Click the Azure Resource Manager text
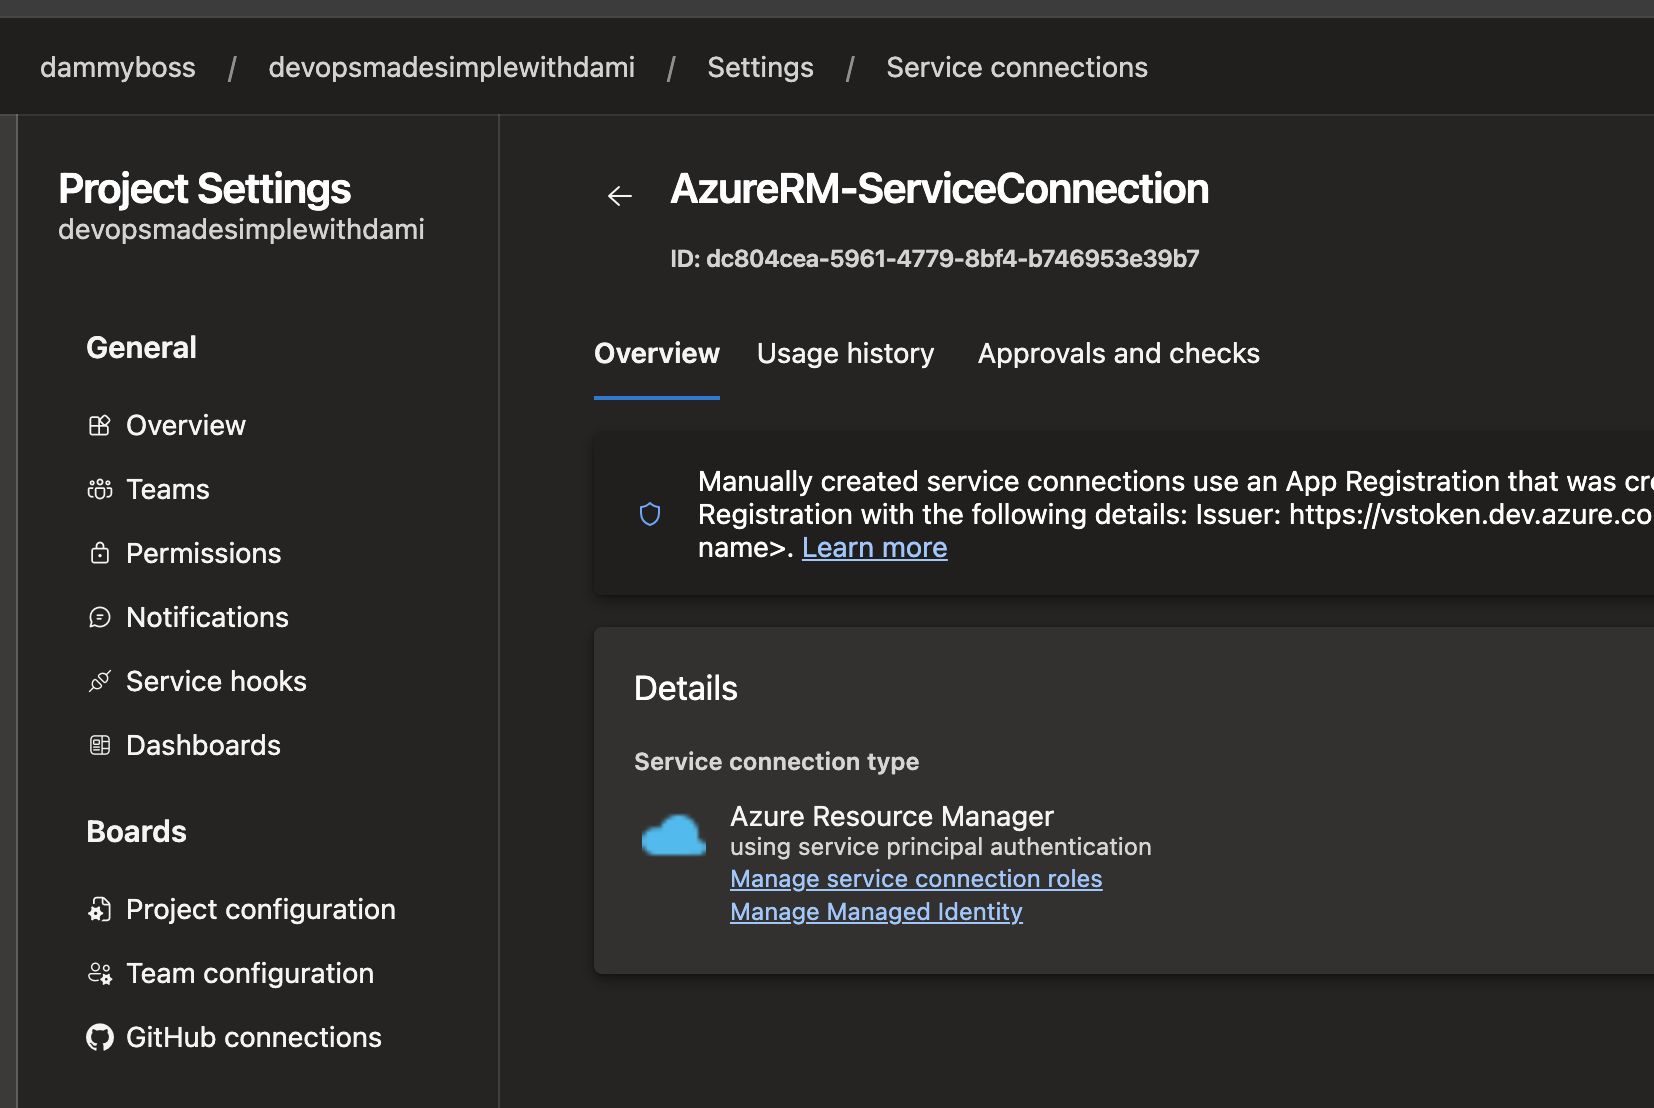Screen dimensions: 1654x1108 892,817
